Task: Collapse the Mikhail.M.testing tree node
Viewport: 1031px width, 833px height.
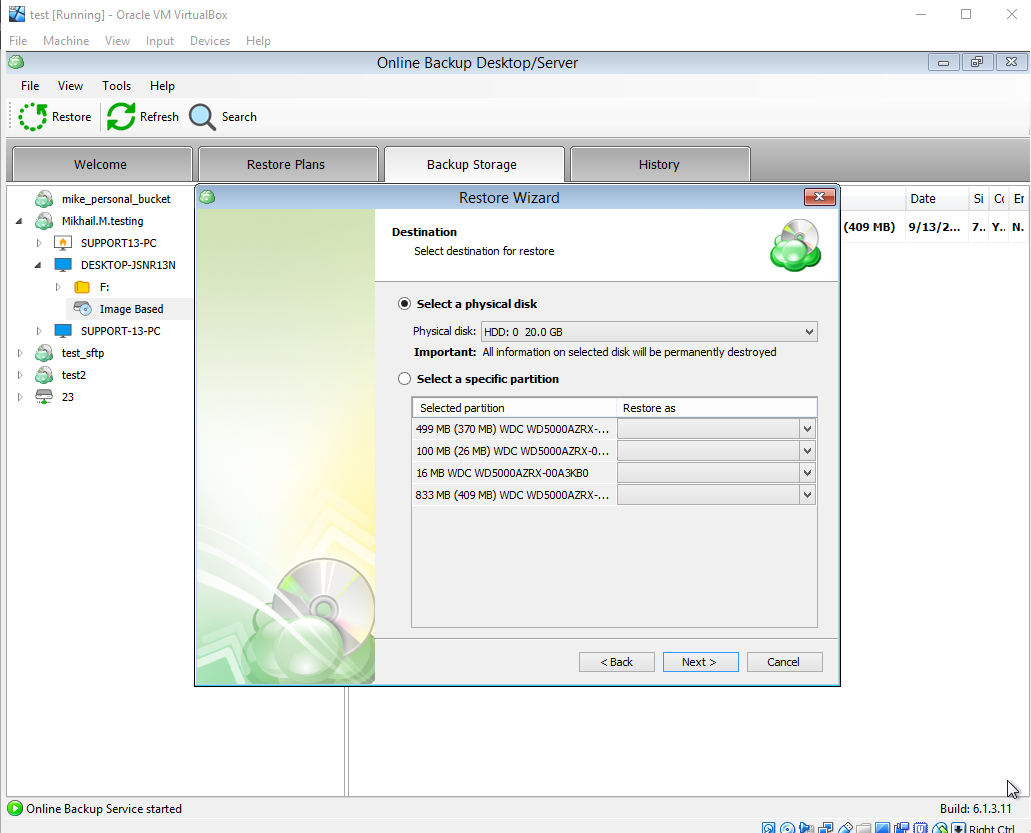Action: click(19, 221)
